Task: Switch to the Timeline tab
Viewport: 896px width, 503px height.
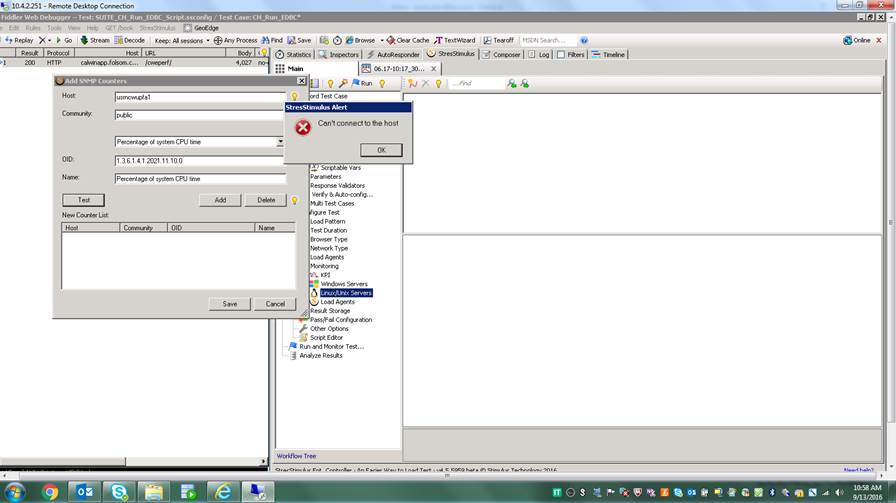Action: click(x=608, y=54)
